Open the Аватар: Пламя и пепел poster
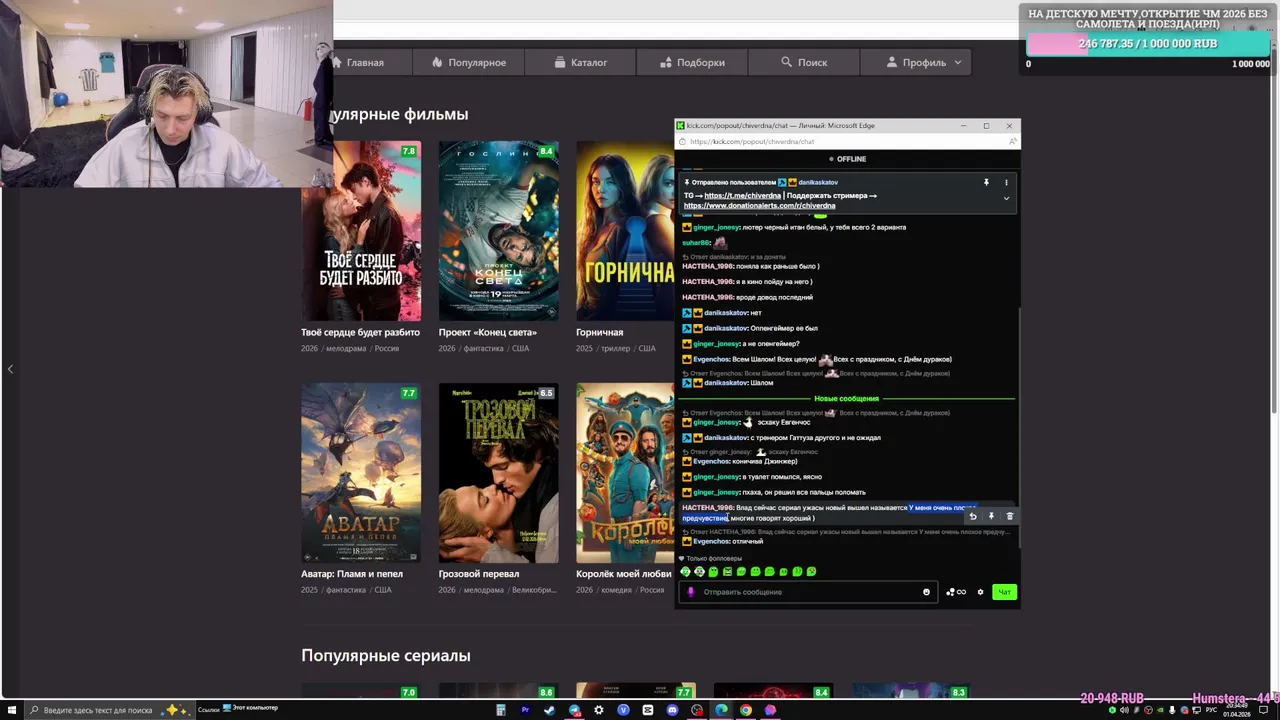Image resolution: width=1280 pixels, height=720 pixels. click(361, 473)
